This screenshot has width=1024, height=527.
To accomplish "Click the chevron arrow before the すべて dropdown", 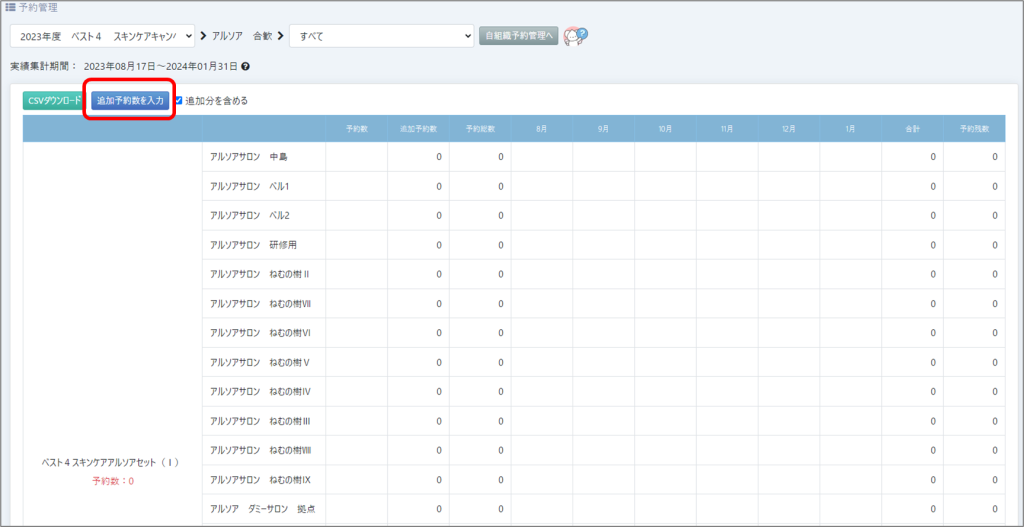I will pyautogui.click(x=280, y=36).
